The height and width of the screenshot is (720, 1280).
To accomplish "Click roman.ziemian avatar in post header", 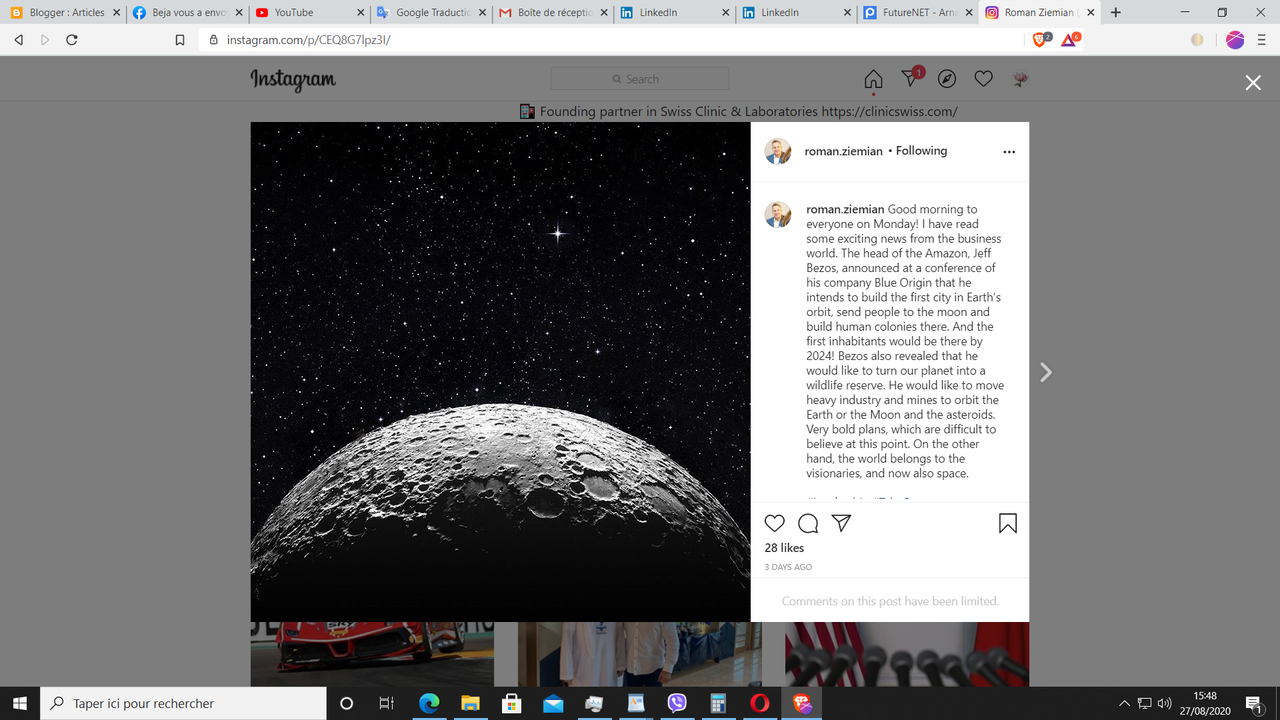I will [778, 151].
